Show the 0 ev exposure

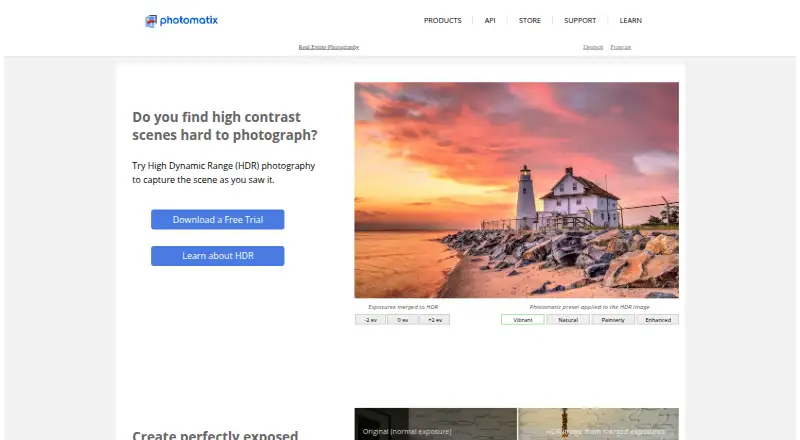click(x=403, y=320)
